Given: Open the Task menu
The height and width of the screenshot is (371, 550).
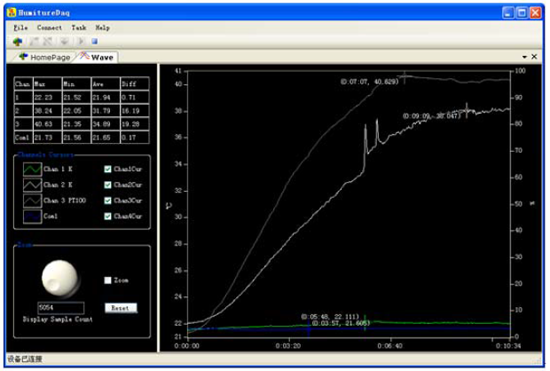Looking at the screenshot, I should pos(79,27).
